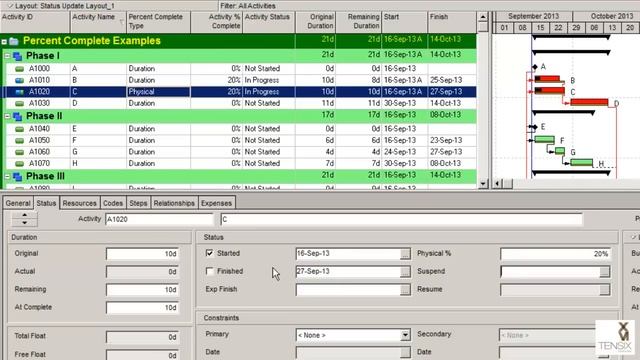Click the red Gantt bar for activity B
Viewport: 640px width, 360px height.
pos(547,79)
